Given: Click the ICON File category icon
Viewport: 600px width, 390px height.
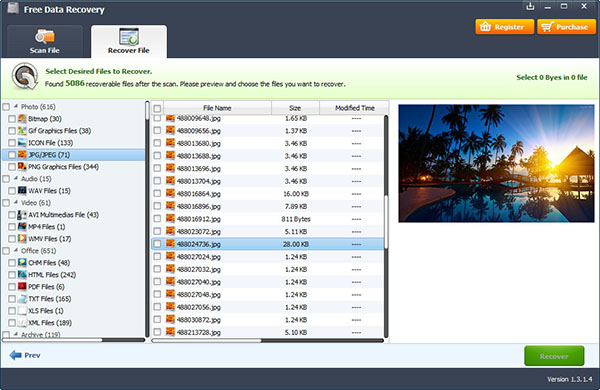Looking at the screenshot, I should (x=22, y=143).
